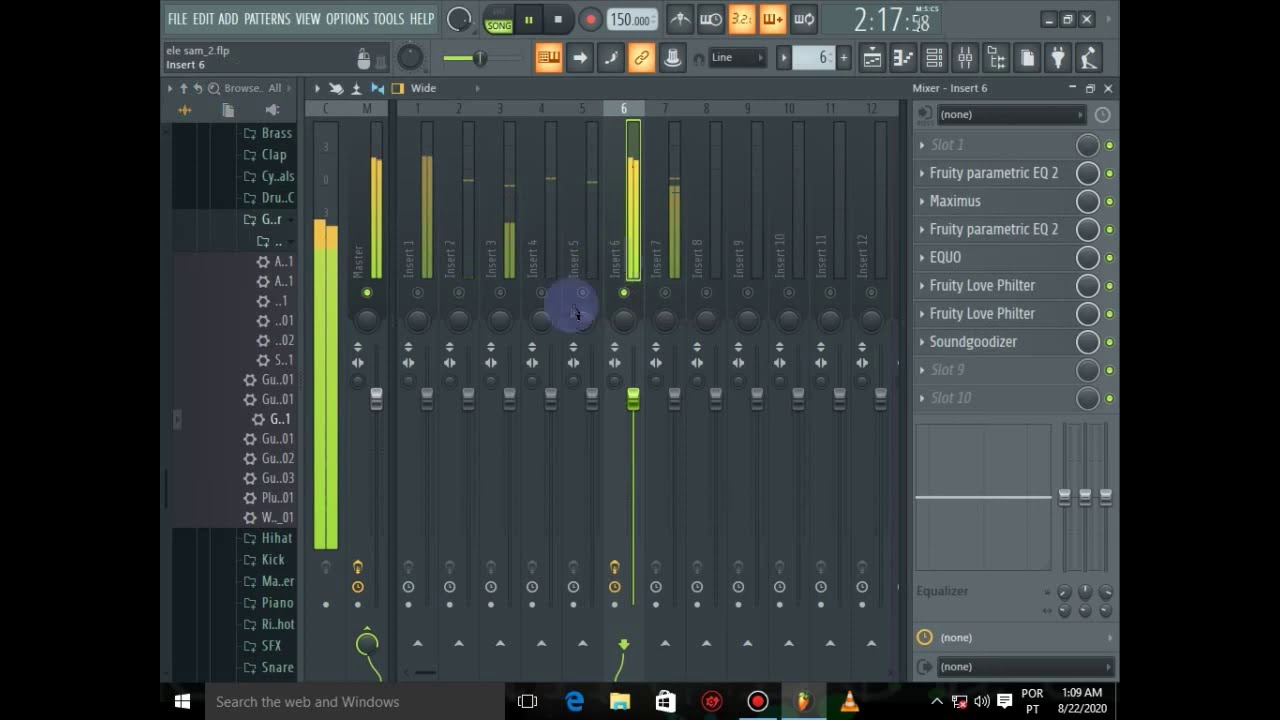
Task: Click Search the web and Windows box
Action: coord(354,702)
